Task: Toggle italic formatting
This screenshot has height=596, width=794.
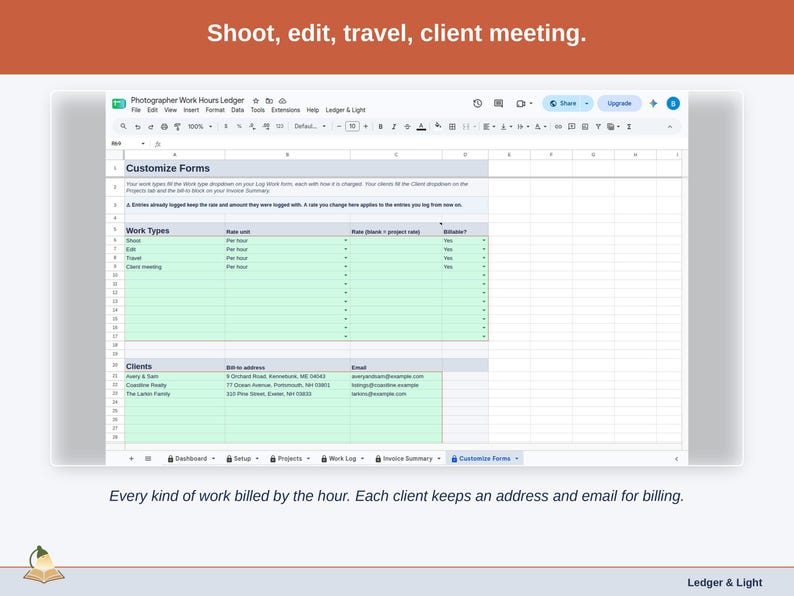Action: (393, 127)
